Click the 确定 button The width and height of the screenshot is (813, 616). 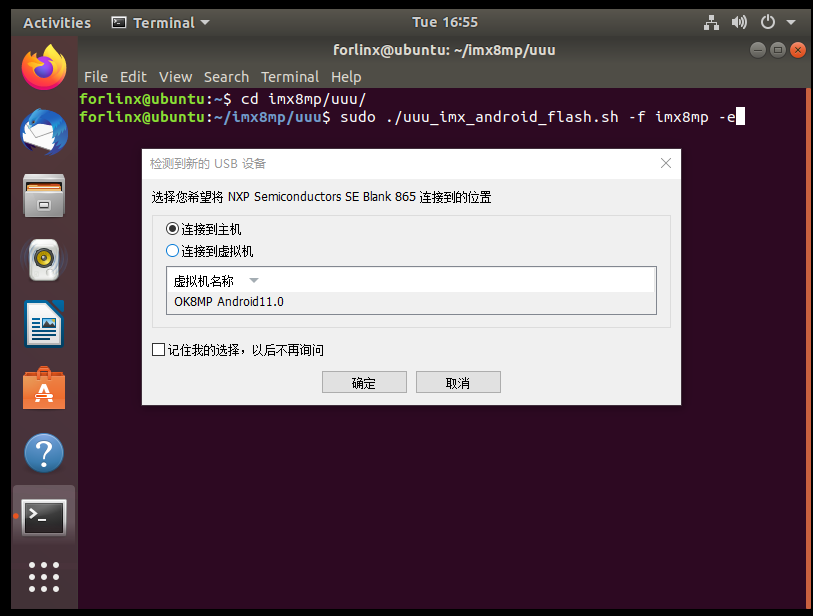(364, 383)
